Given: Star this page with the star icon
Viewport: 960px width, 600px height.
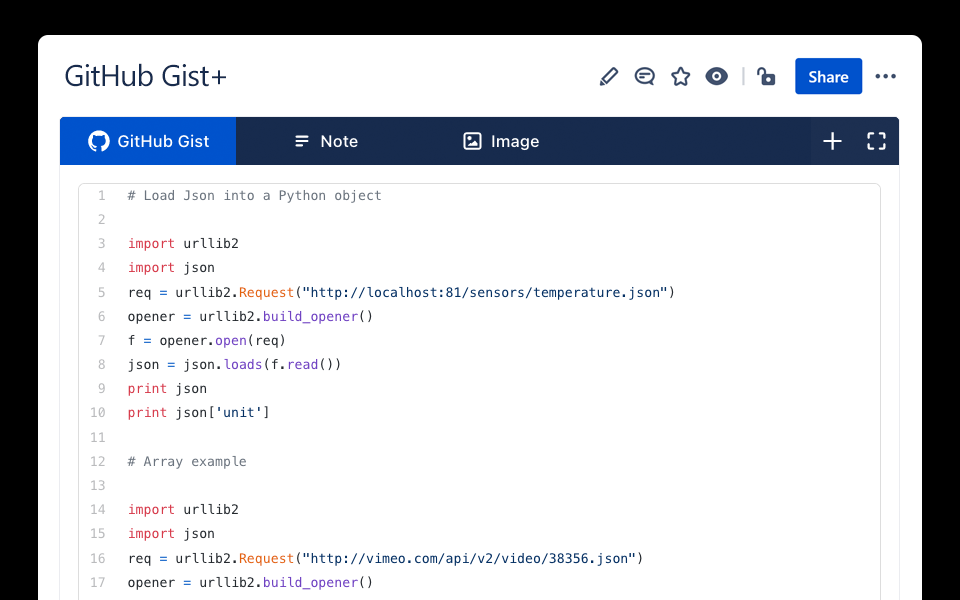Looking at the screenshot, I should tap(681, 77).
